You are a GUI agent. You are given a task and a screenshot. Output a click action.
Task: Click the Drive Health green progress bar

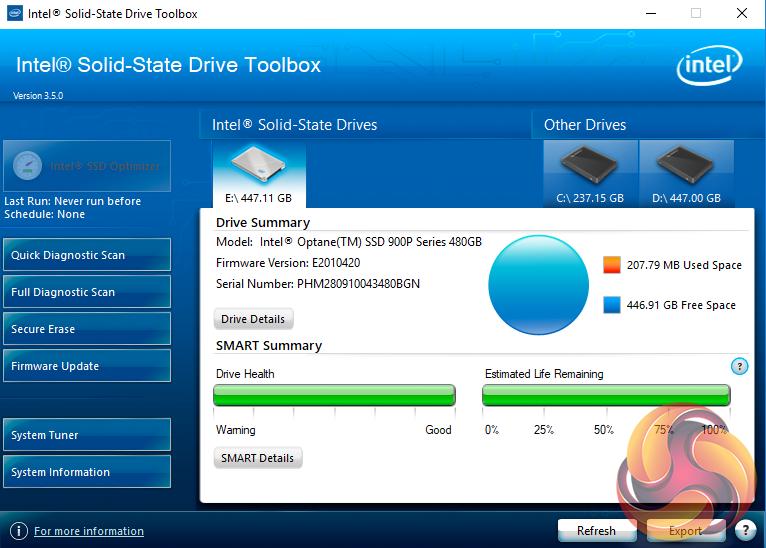(x=335, y=395)
